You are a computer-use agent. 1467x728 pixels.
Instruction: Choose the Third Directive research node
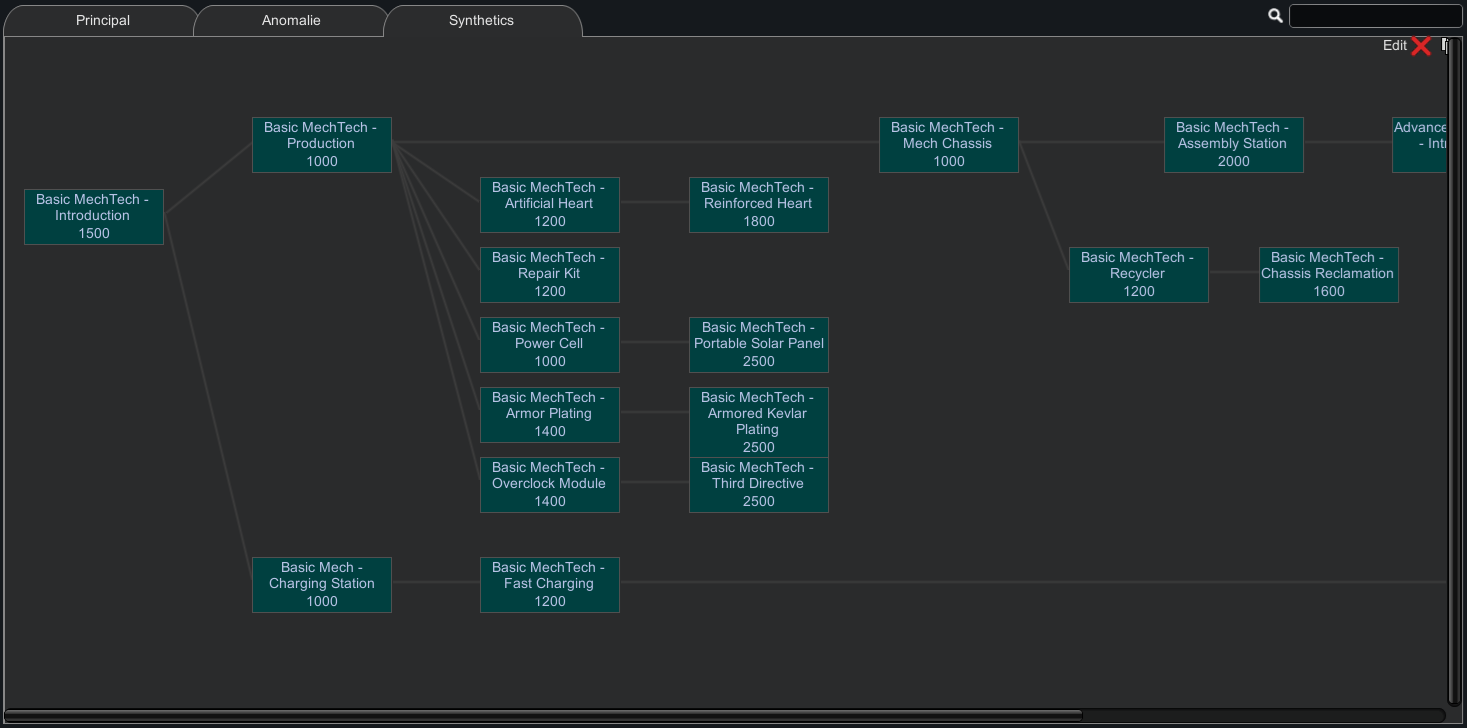(x=759, y=485)
